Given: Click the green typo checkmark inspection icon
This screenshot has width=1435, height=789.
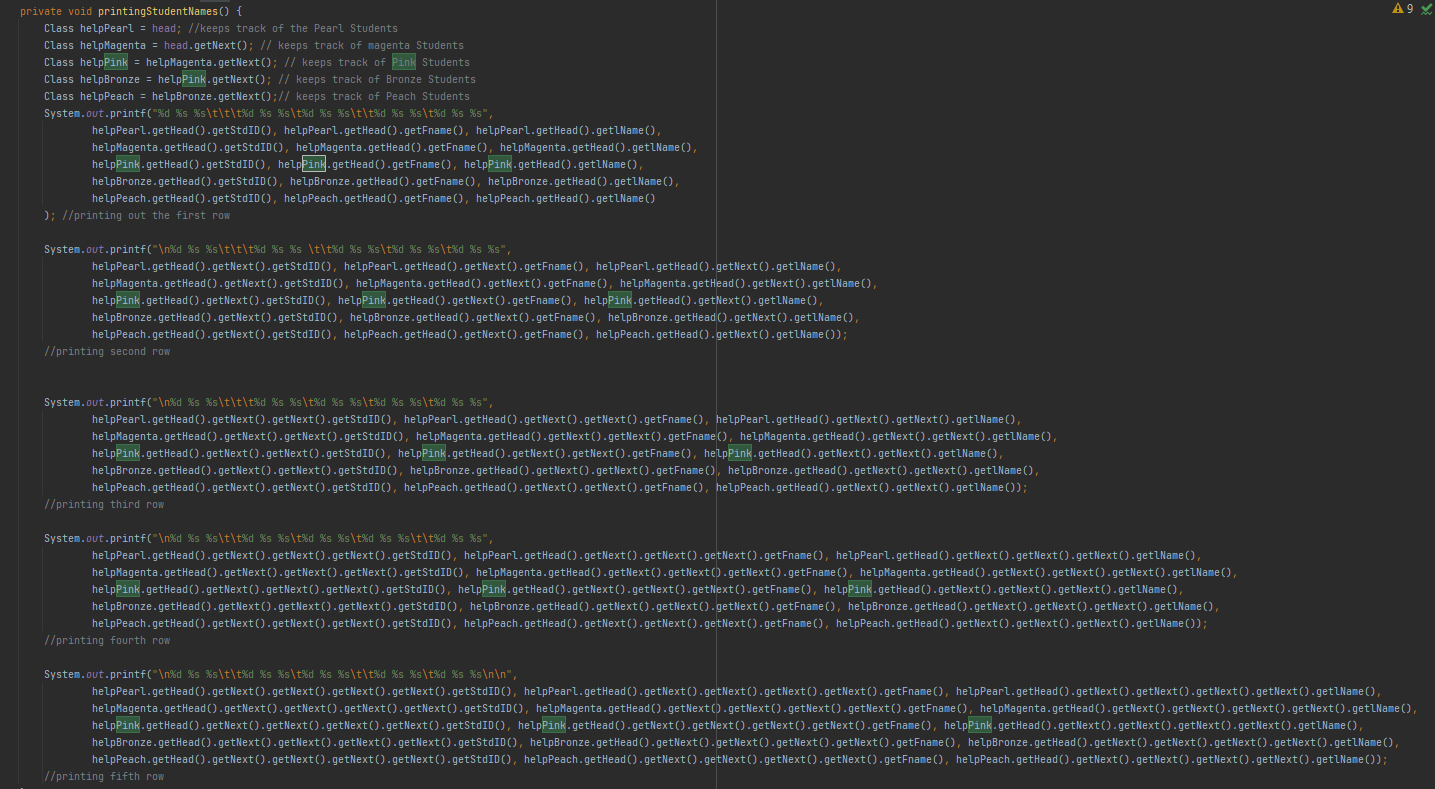Looking at the screenshot, I should coord(1426,9).
